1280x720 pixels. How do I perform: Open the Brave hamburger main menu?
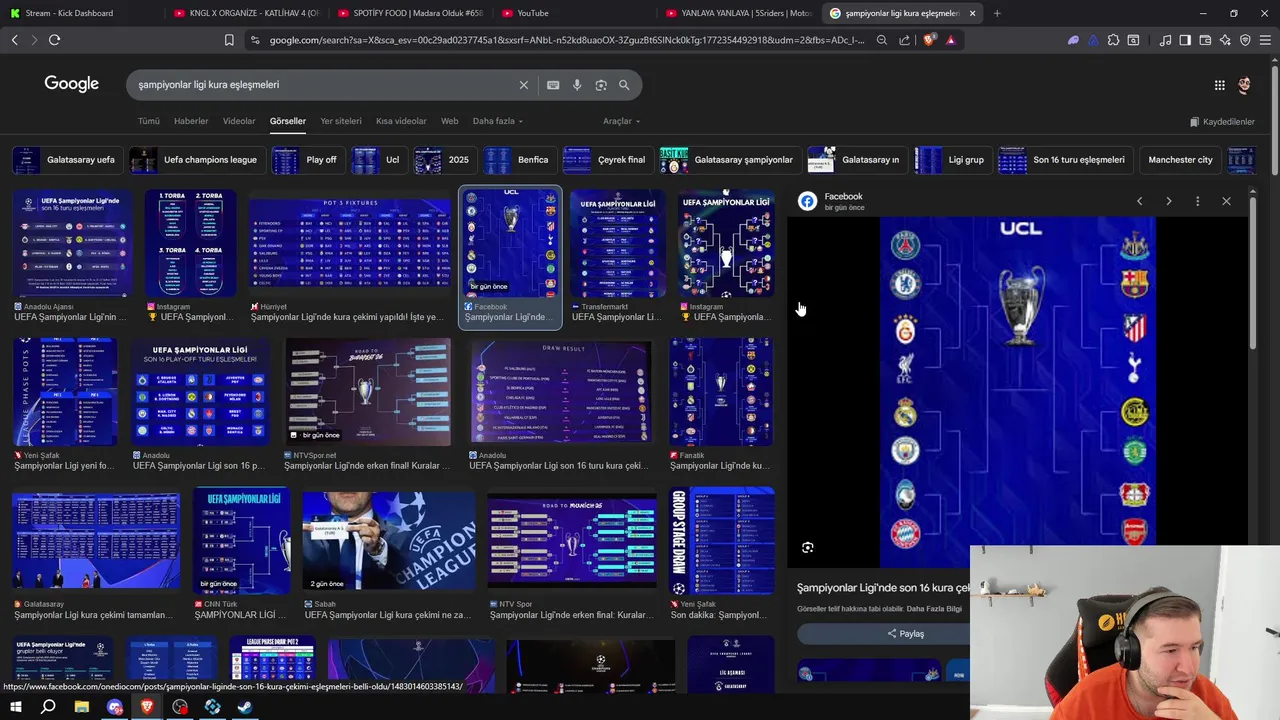tap(1265, 40)
